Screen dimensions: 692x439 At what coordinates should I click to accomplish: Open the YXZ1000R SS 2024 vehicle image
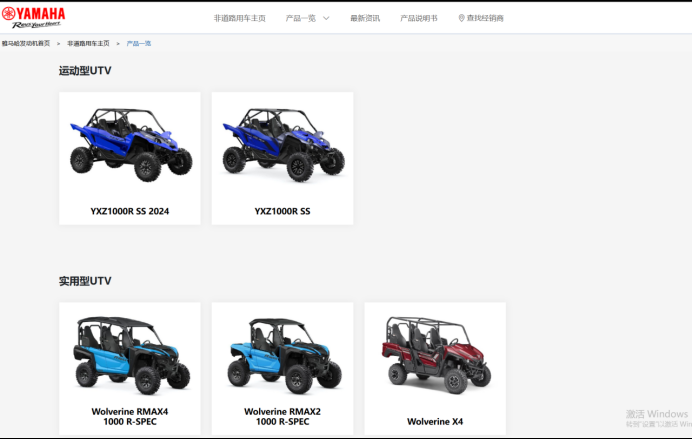(x=131, y=145)
